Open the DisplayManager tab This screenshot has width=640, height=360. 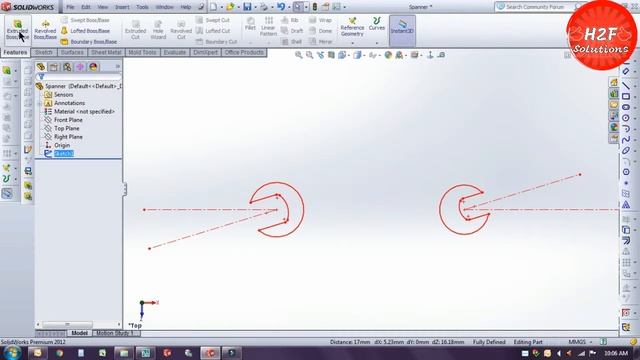tap(93, 67)
